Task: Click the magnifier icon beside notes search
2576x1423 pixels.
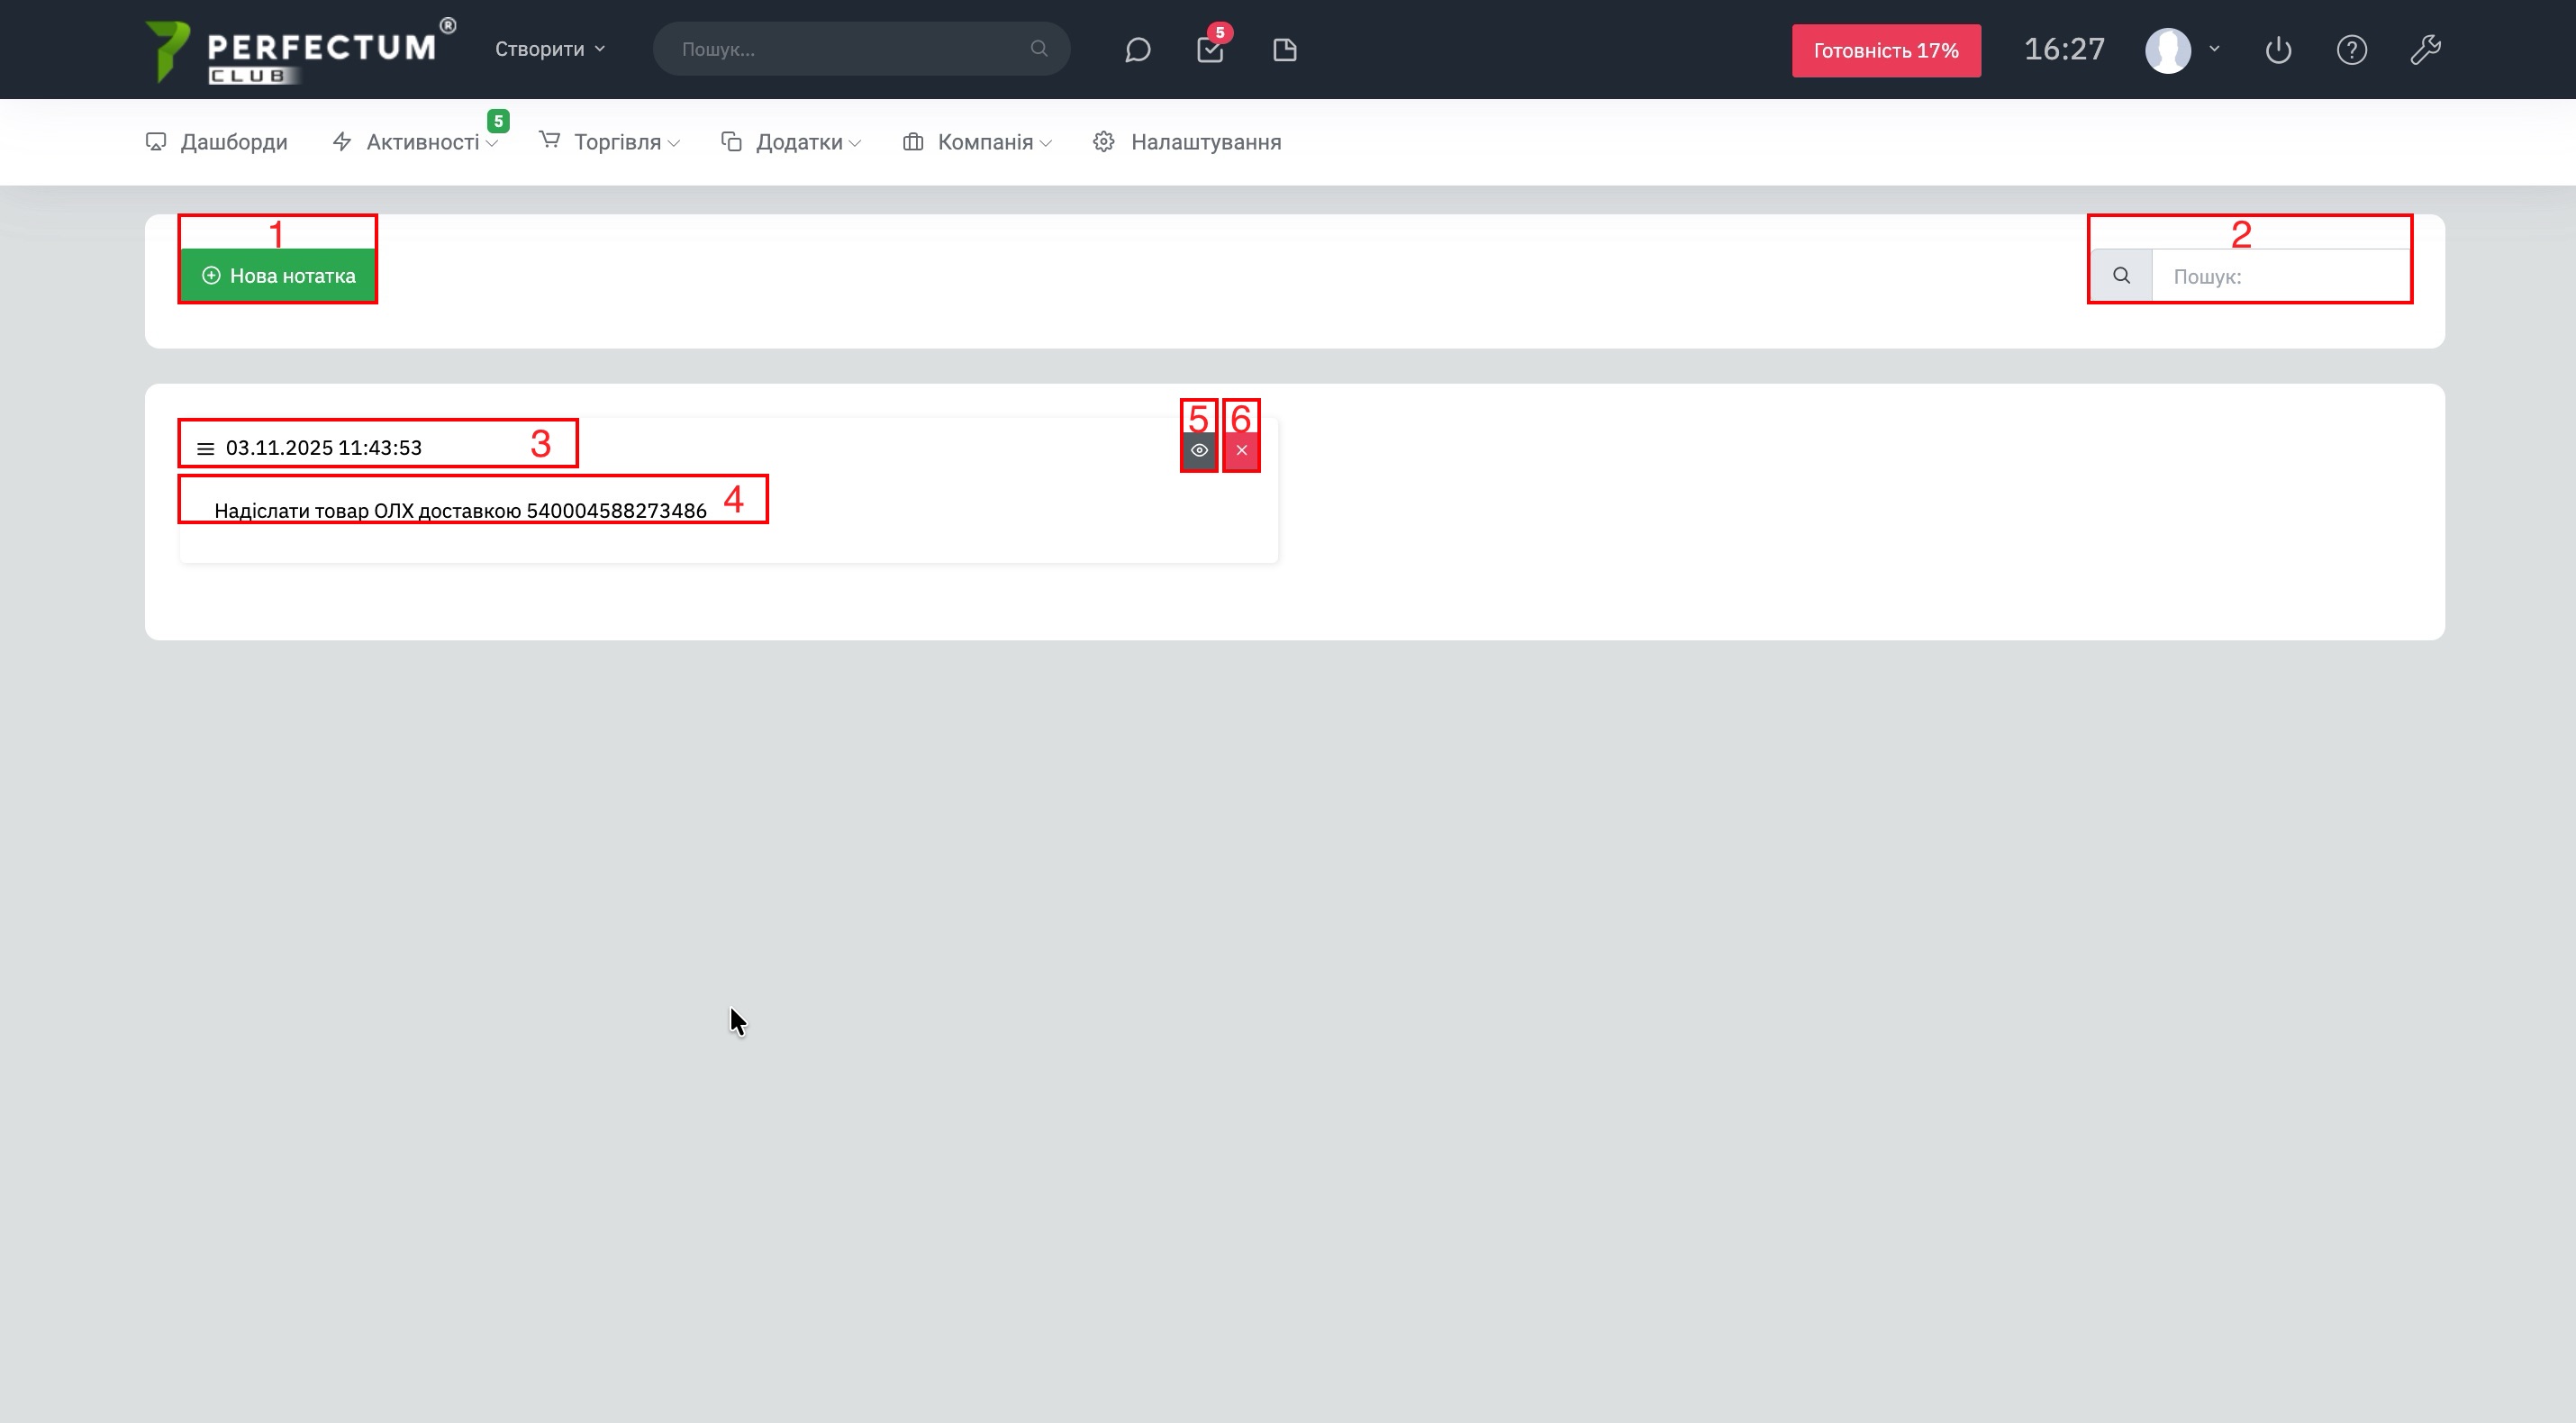Action: point(2121,276)
